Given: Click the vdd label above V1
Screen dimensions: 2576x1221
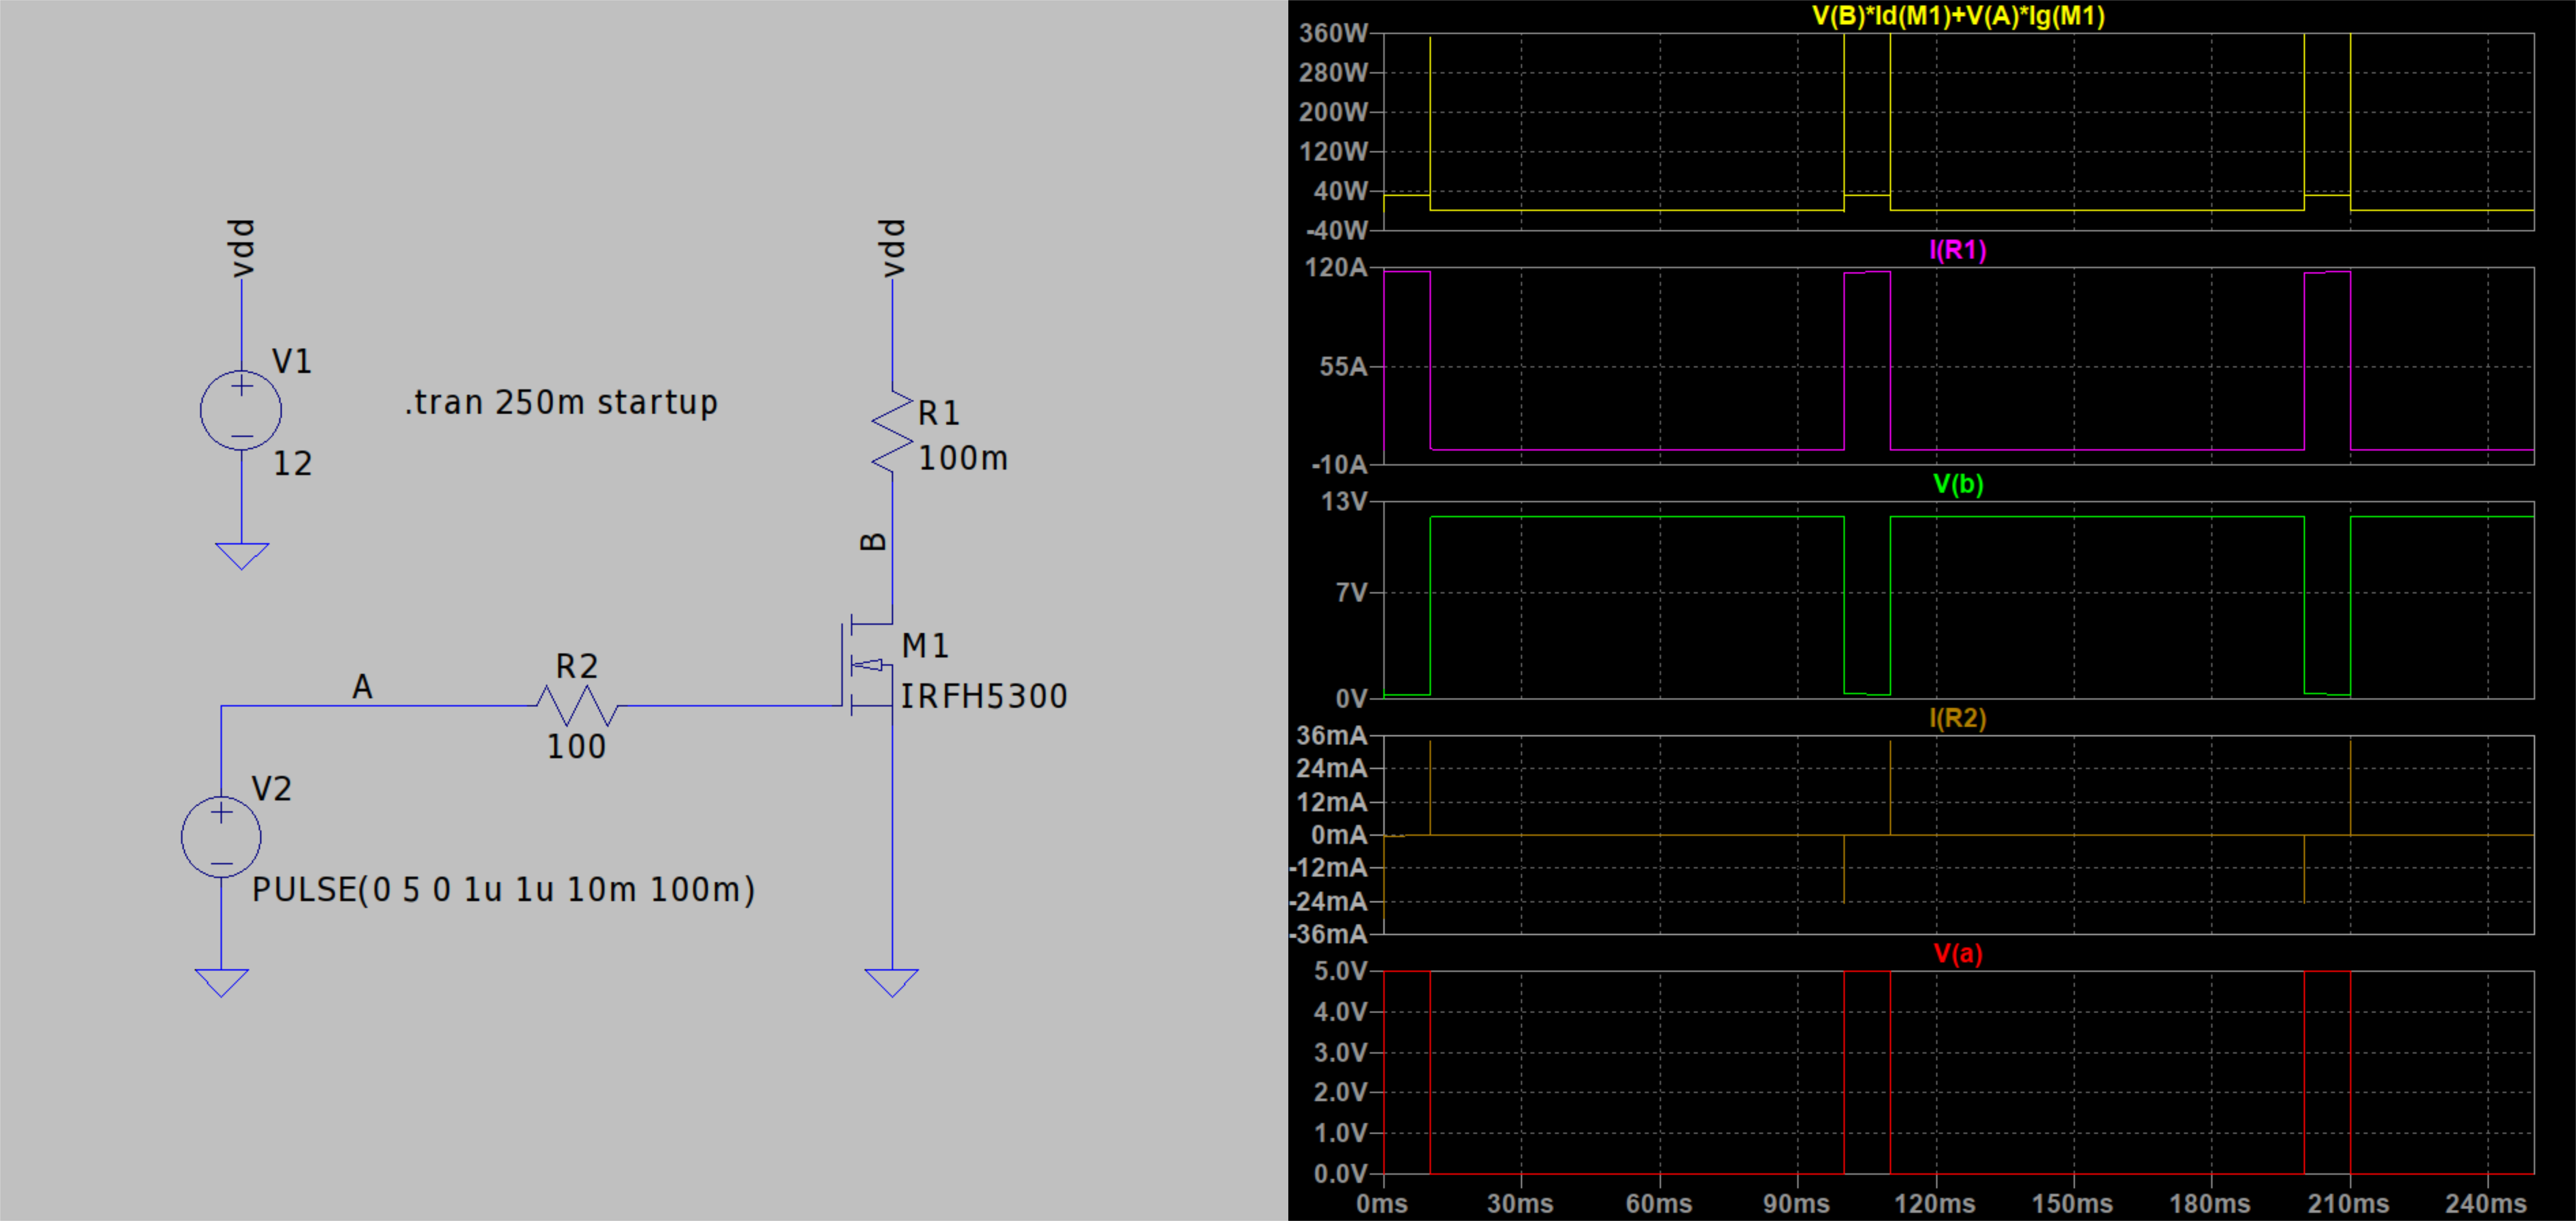Looking at the screenshot, I should coord(242,248).
